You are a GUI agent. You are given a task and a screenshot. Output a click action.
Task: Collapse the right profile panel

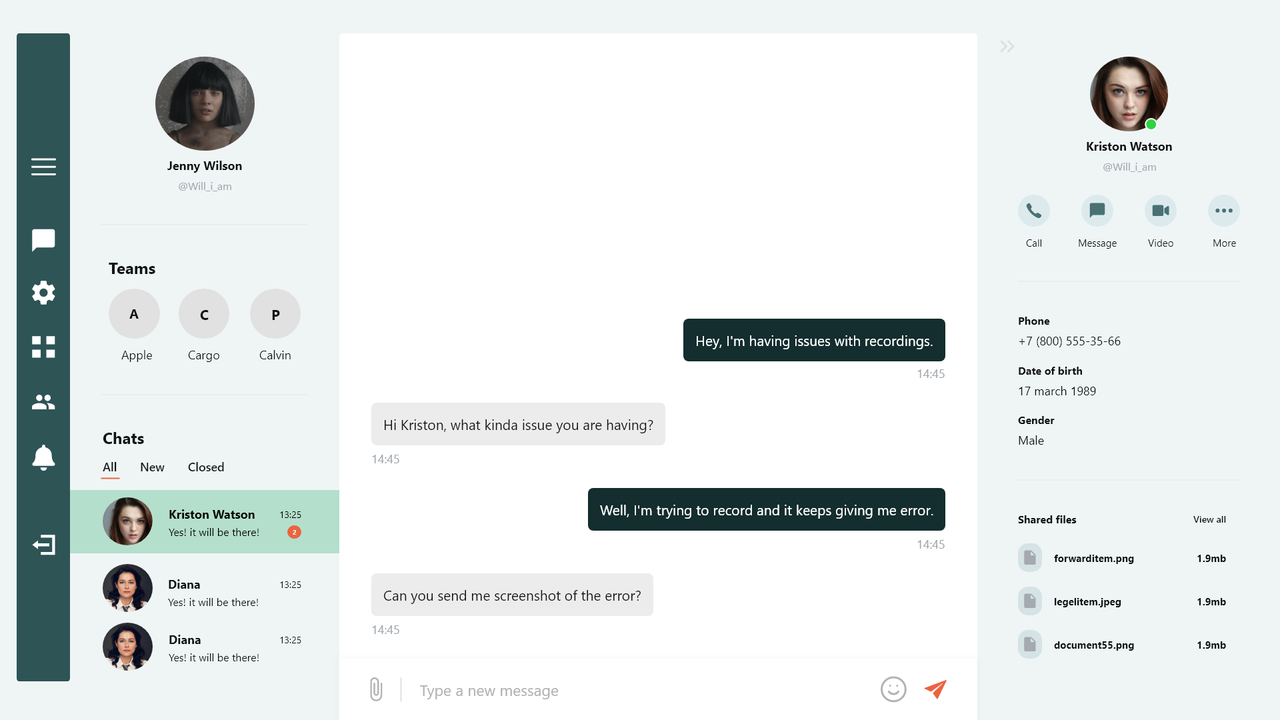click(x=1006, y=46)
